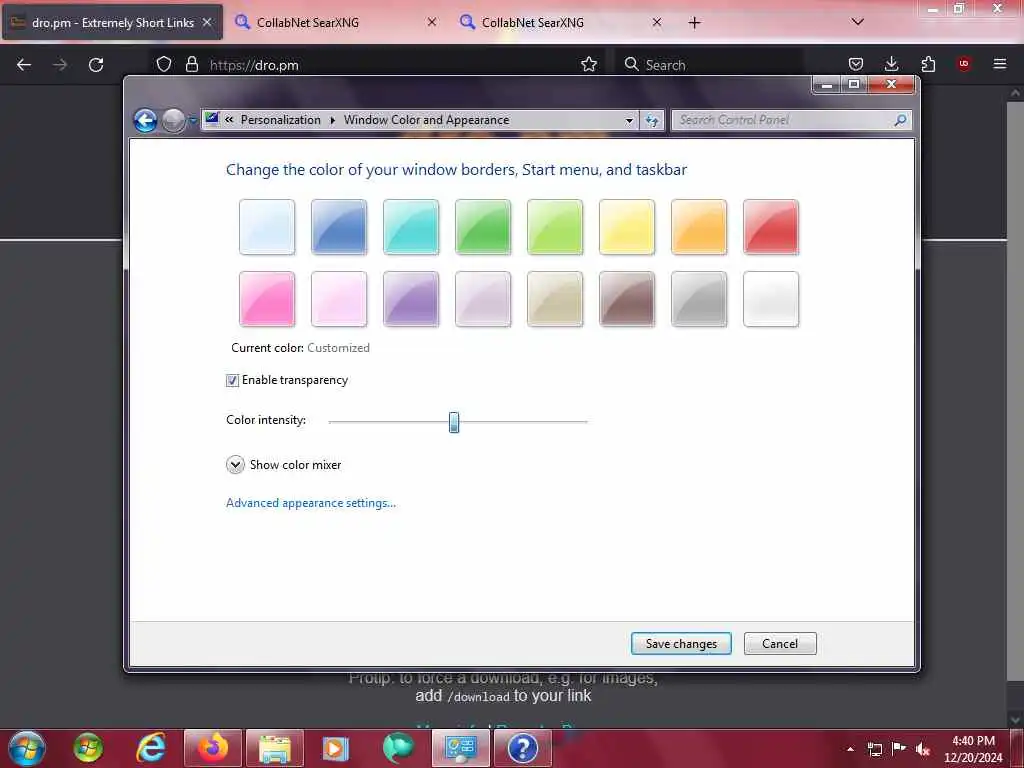Screen dimensions: 1024x768
Task: Select the pale pink Blush swatch
Action: tap(338, 298)
